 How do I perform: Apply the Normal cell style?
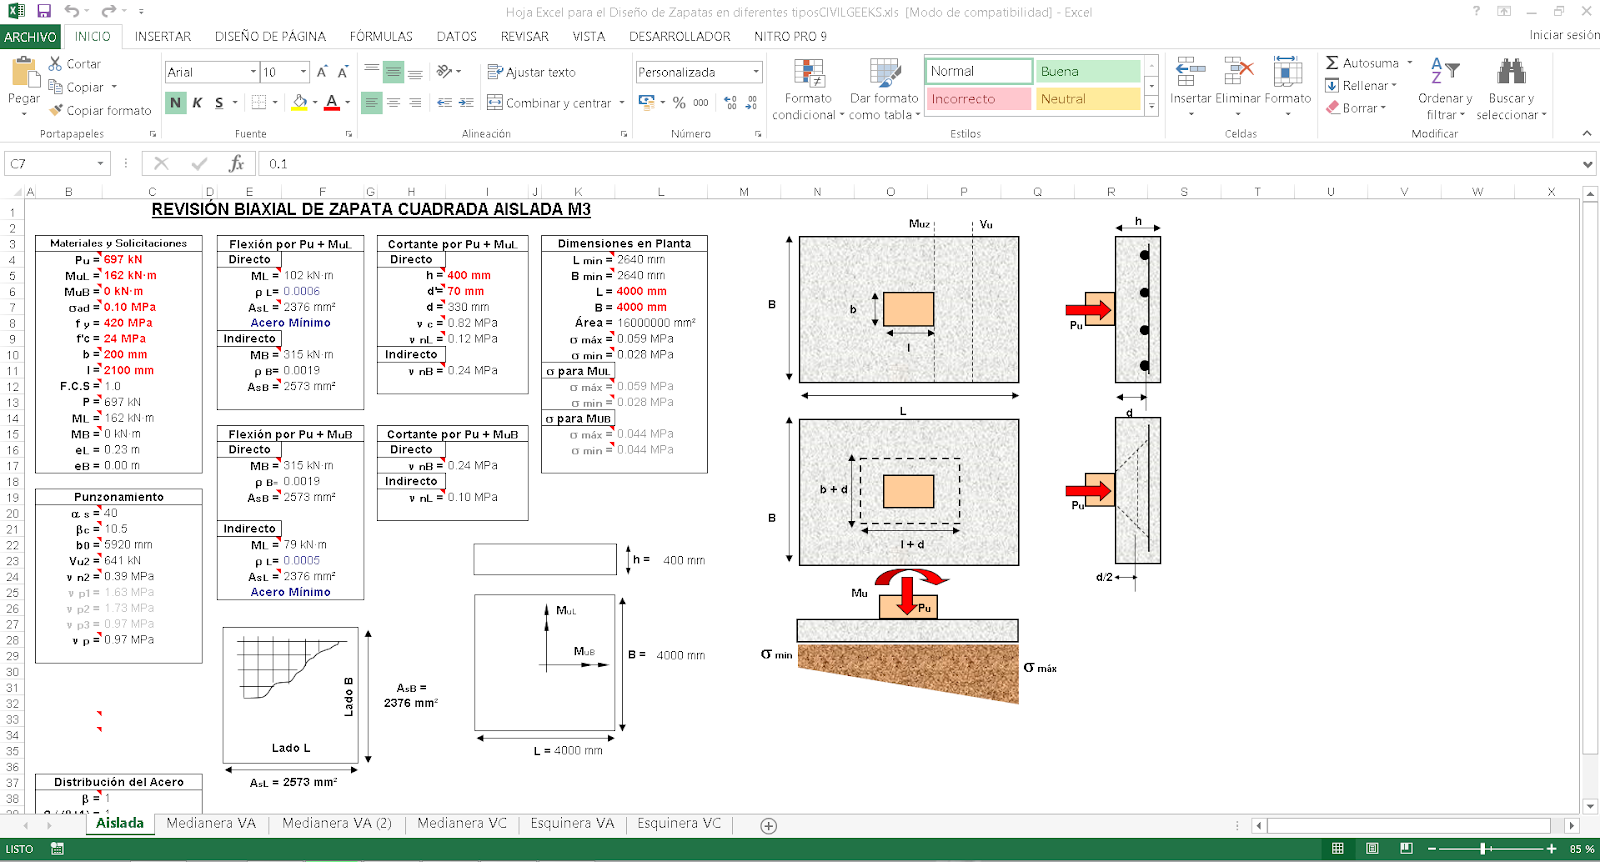point(979,71)
